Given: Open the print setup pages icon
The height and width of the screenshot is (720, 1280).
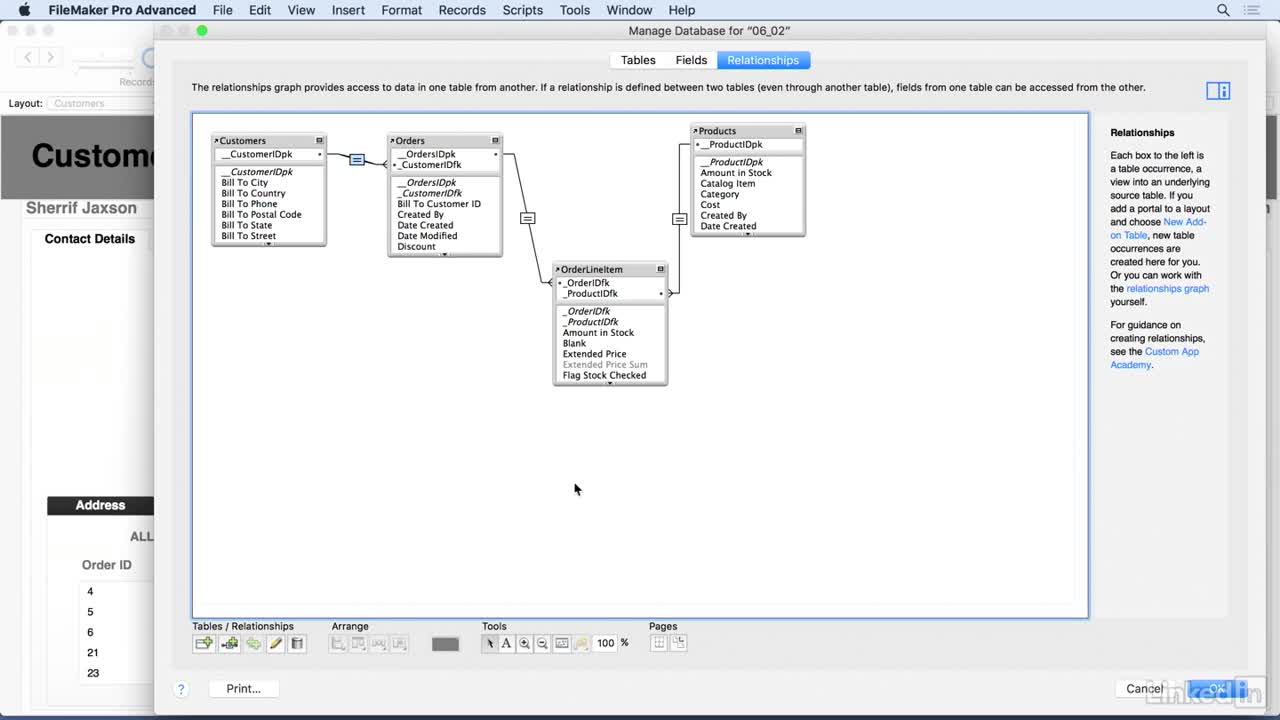Looking at the screenshot, I should pos(678,643).
